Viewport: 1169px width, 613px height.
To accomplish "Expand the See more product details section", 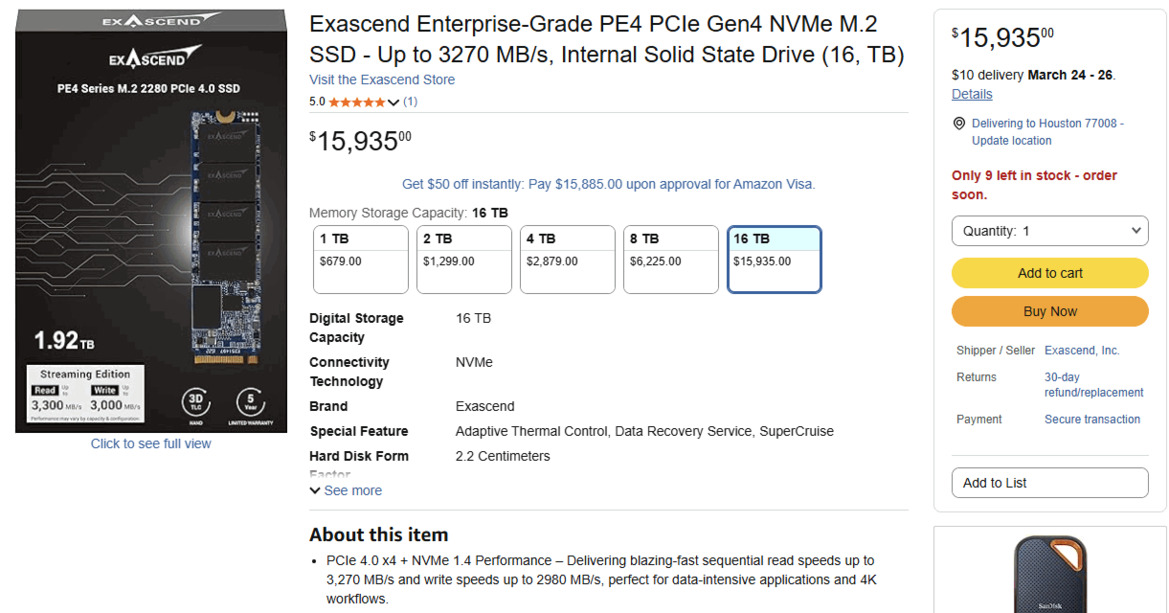I will point(345,490).
